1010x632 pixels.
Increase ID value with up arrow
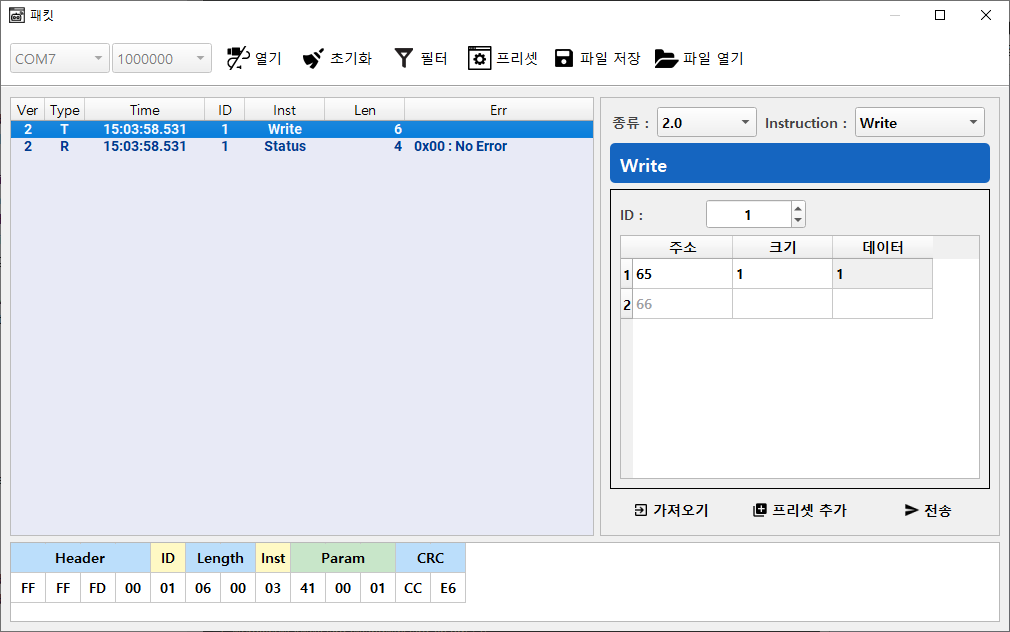[797, 209]
